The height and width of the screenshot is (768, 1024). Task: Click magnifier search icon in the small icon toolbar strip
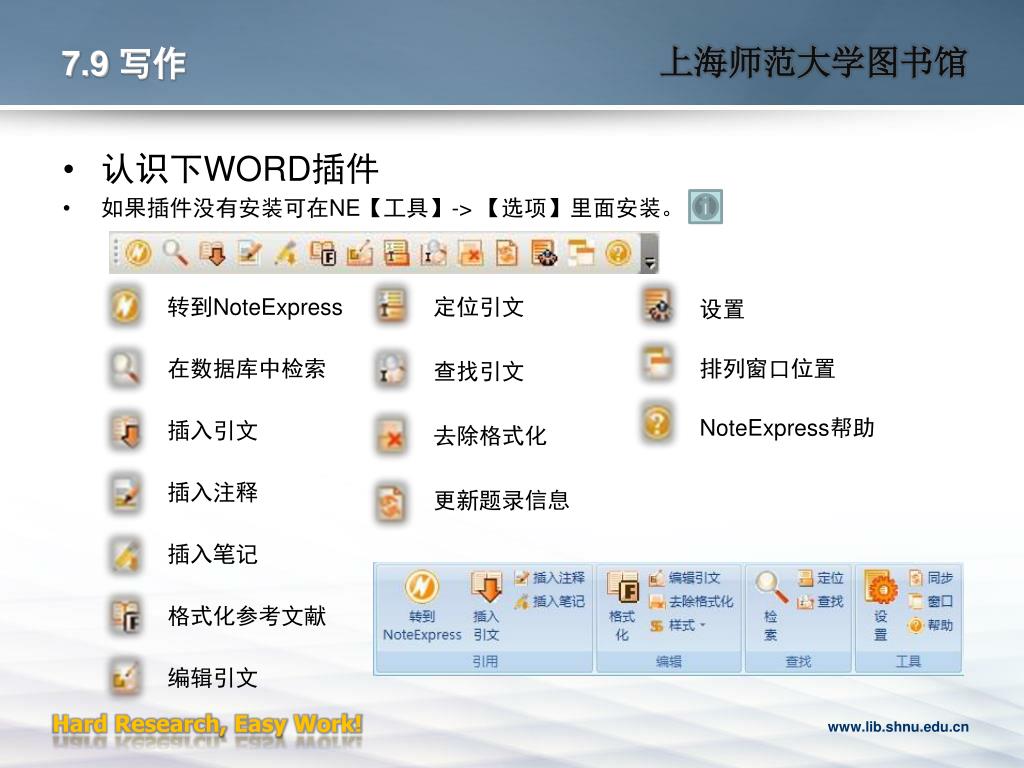point(175,252)
